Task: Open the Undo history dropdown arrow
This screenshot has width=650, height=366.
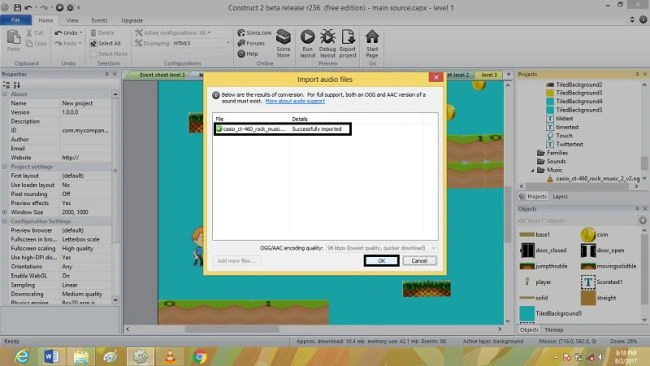Action: pyautogui.click(x=81, y=33)
